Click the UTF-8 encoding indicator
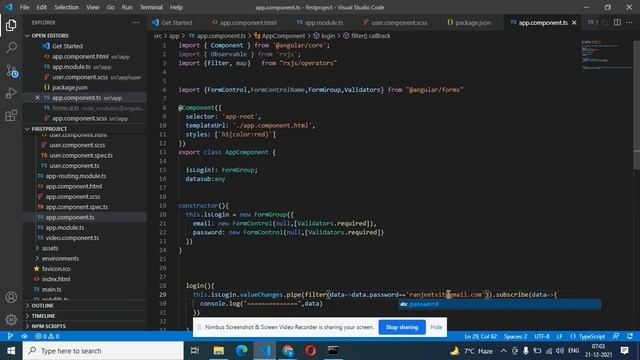Screen dimensions: 640x360 (x=542, y=336)
